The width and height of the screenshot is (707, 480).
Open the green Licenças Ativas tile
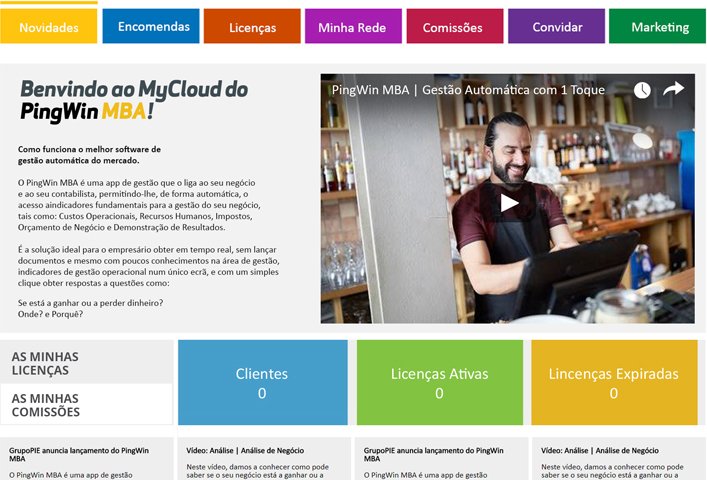440,382
